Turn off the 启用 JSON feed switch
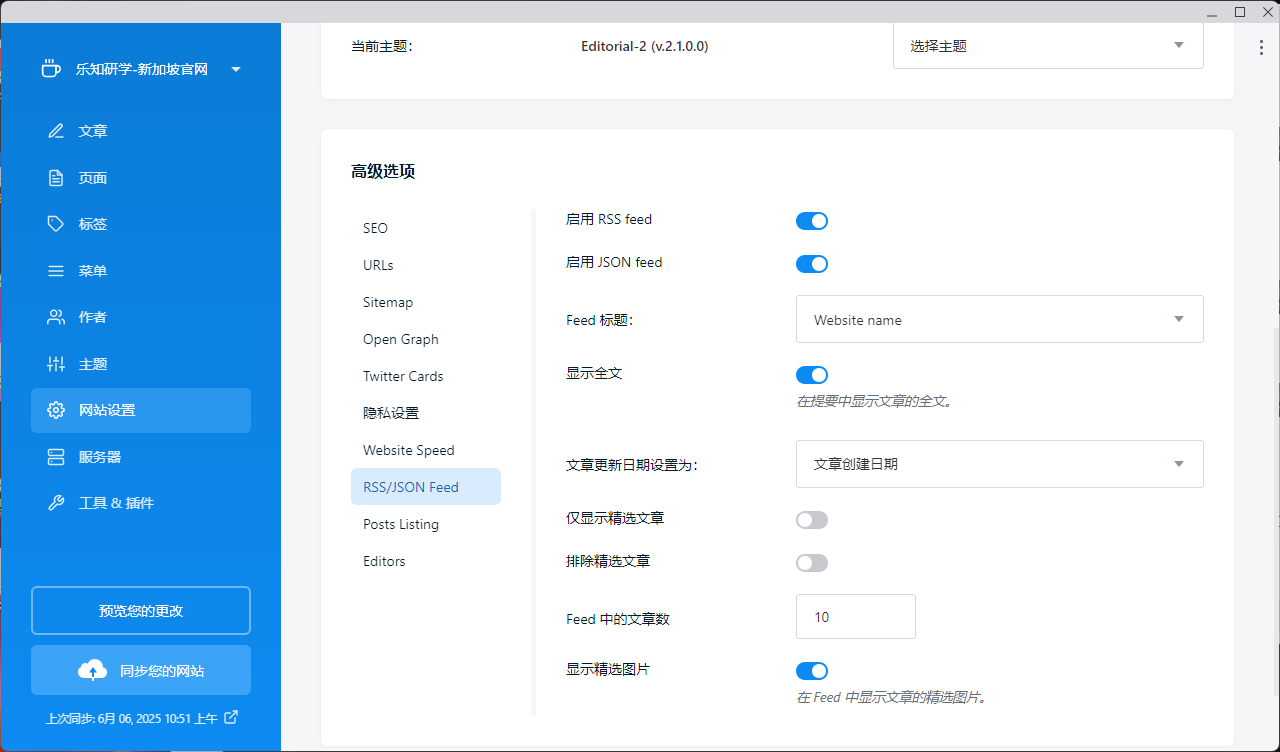 click(x=811, y=264)
